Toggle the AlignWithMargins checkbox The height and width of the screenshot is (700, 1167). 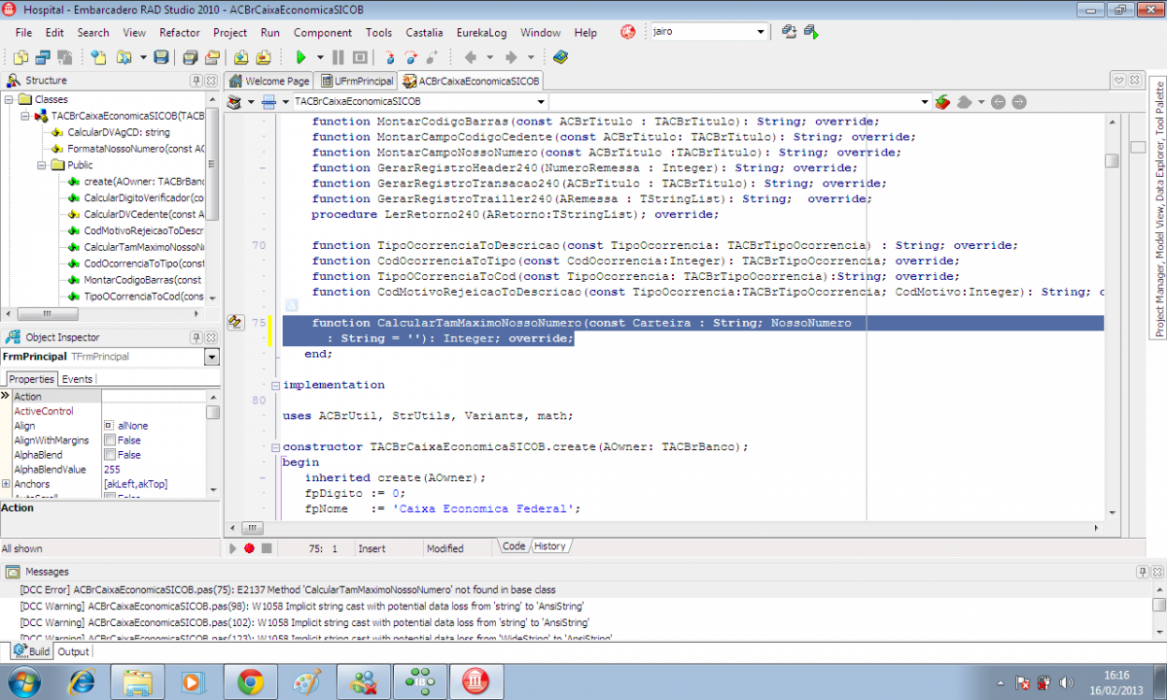pos(109,440)
